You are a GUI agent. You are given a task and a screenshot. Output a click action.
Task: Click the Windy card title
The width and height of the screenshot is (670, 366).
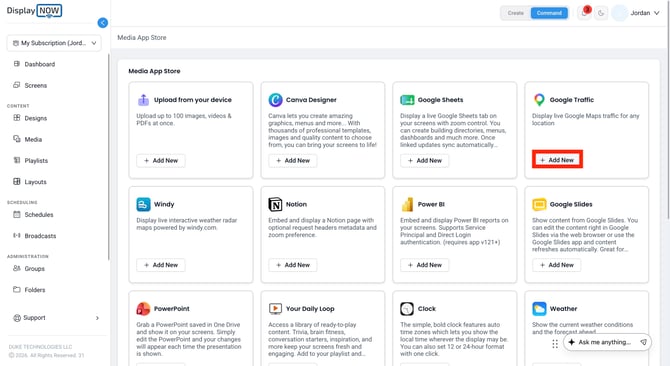[x=164, y=205]
